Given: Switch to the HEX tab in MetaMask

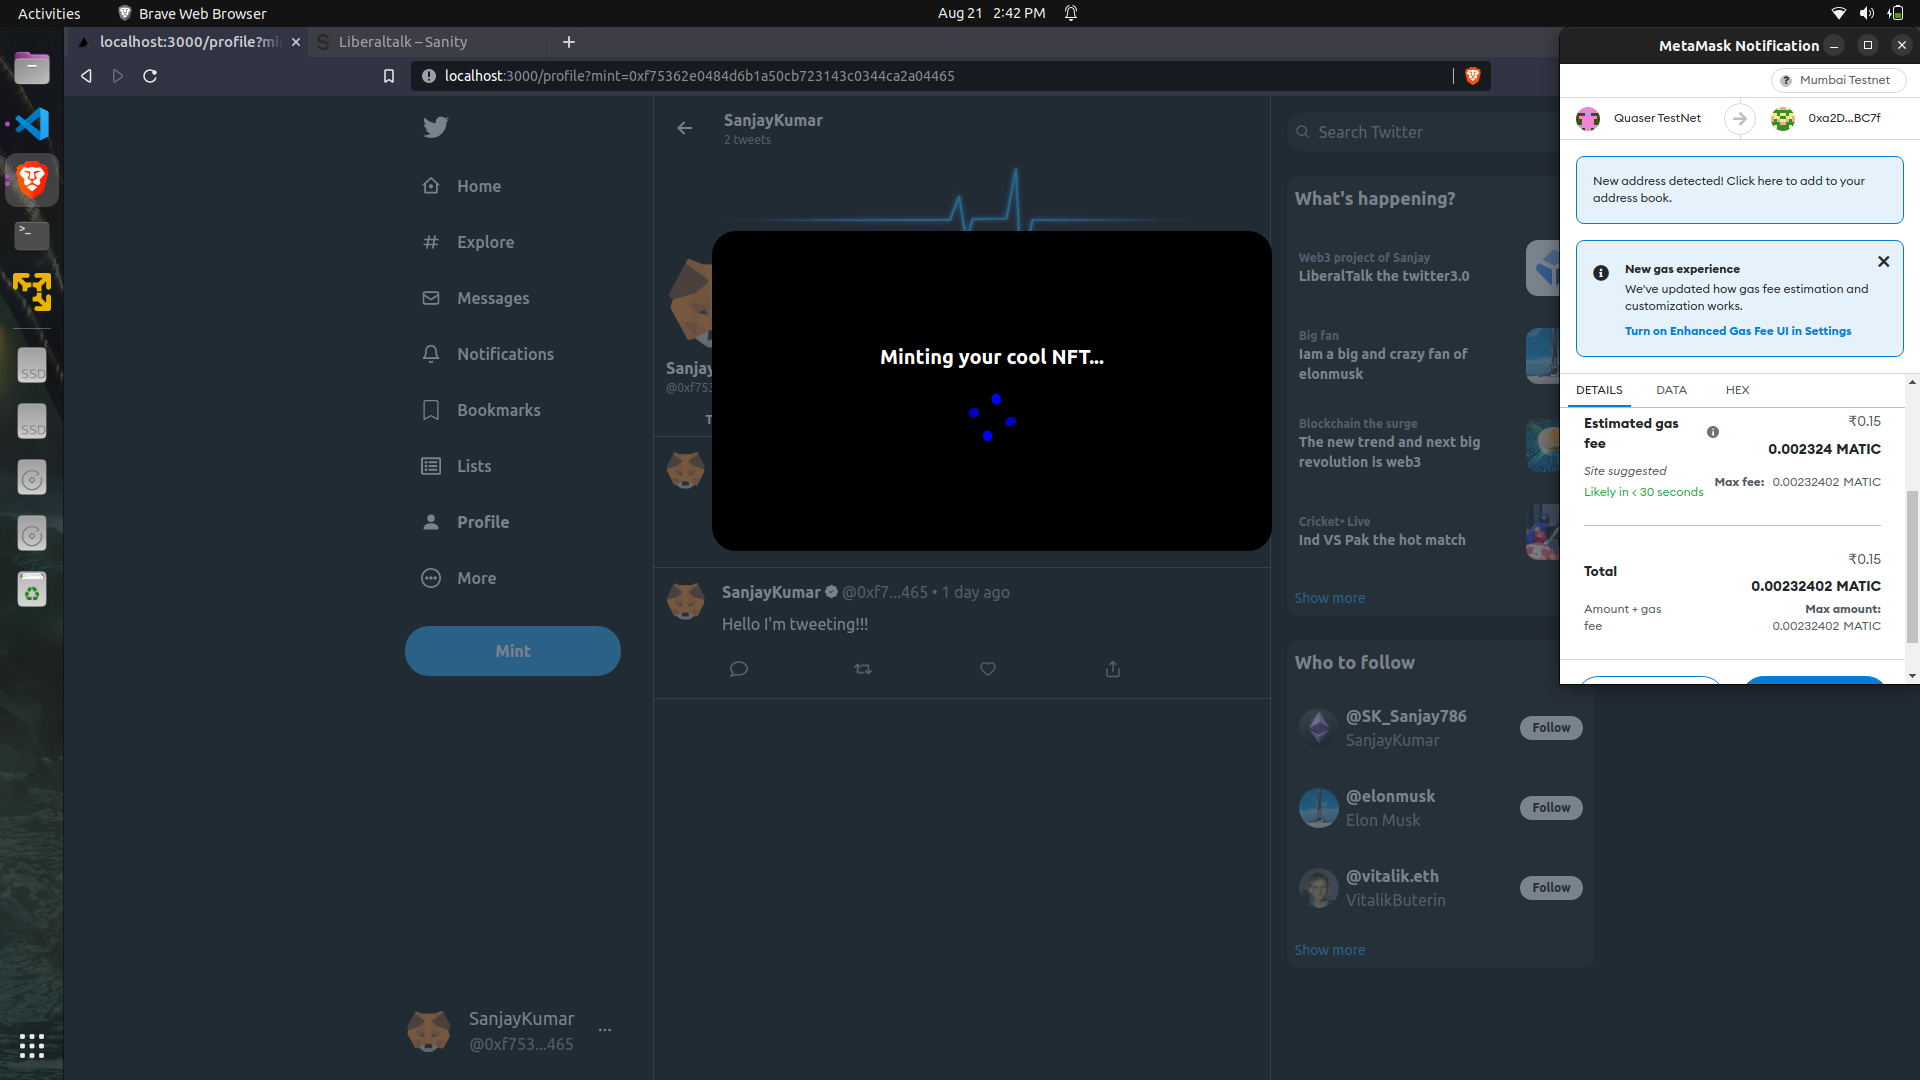Looking at the screenshot, I should (1737, 390).
